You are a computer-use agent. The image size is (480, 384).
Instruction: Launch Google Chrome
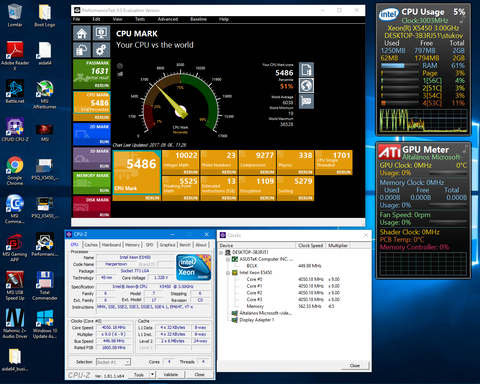[15, 171]
